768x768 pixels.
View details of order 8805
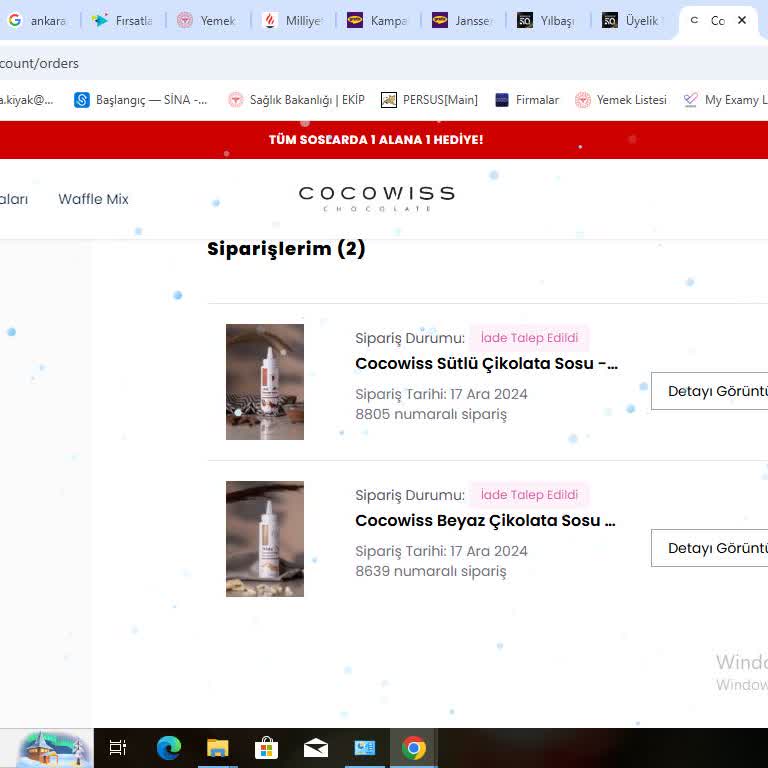pyautogui.click(x=711, y=391)
